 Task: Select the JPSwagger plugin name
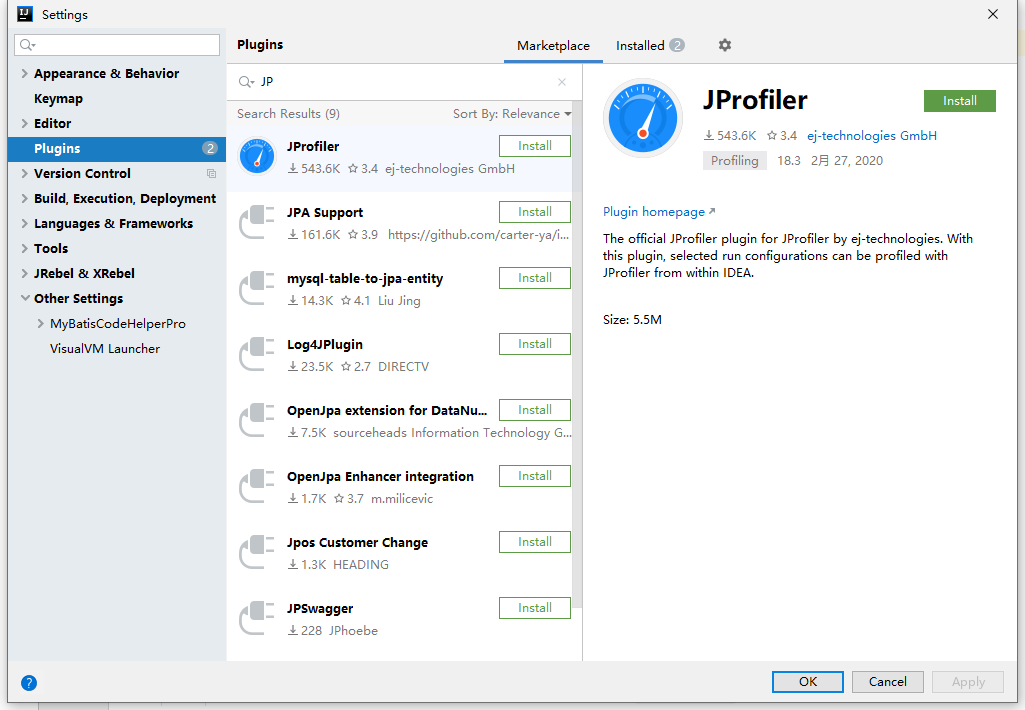pyautogui.click(x=320, y=609)
